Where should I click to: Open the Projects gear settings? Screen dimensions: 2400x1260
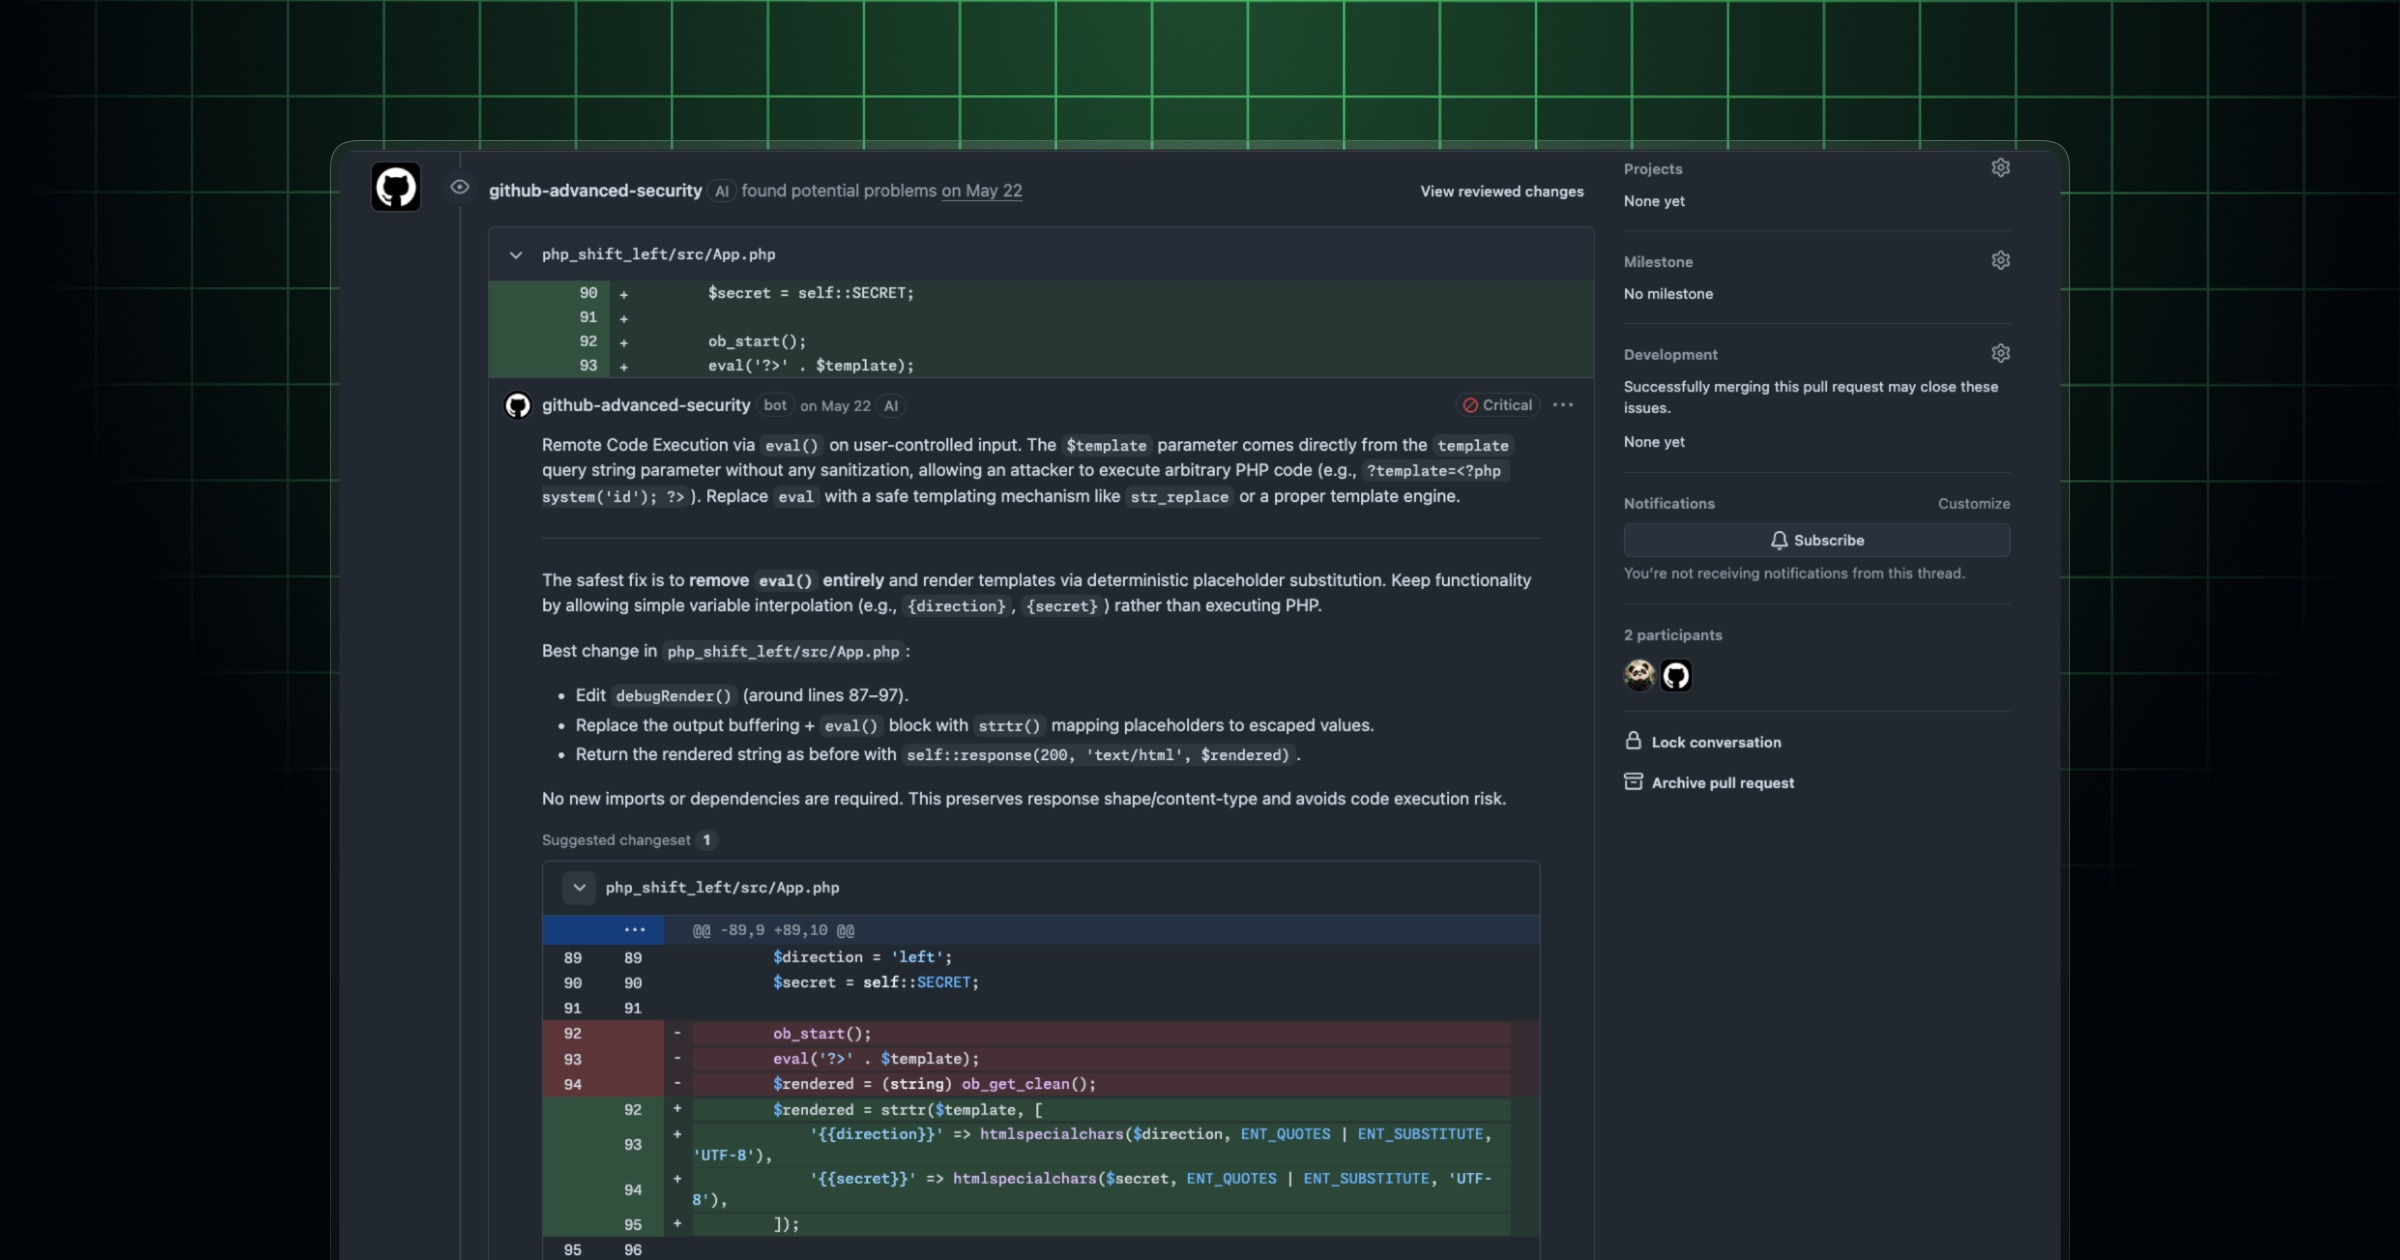tap(2000, 168)
